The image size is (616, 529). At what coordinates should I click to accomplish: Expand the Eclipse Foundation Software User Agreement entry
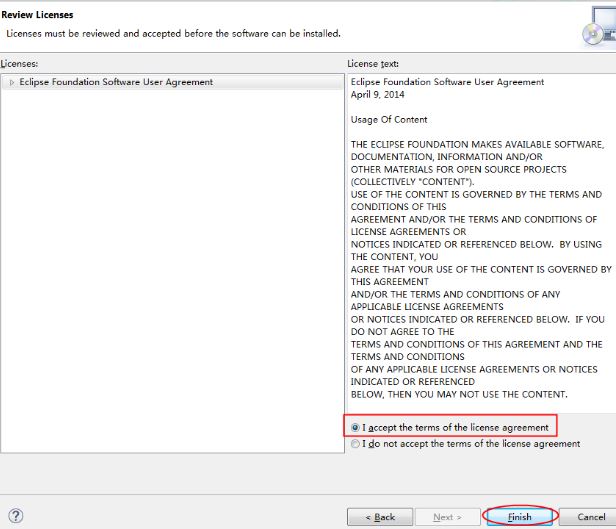12,82
